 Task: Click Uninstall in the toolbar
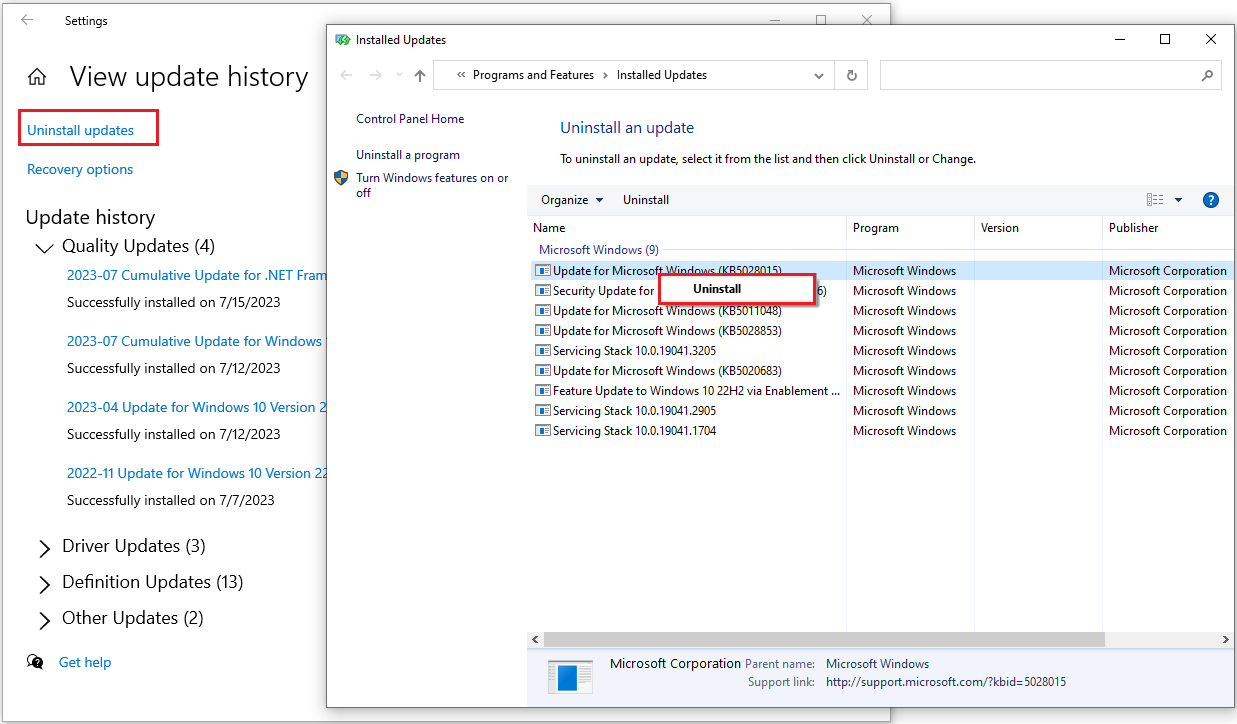[646, 200]
